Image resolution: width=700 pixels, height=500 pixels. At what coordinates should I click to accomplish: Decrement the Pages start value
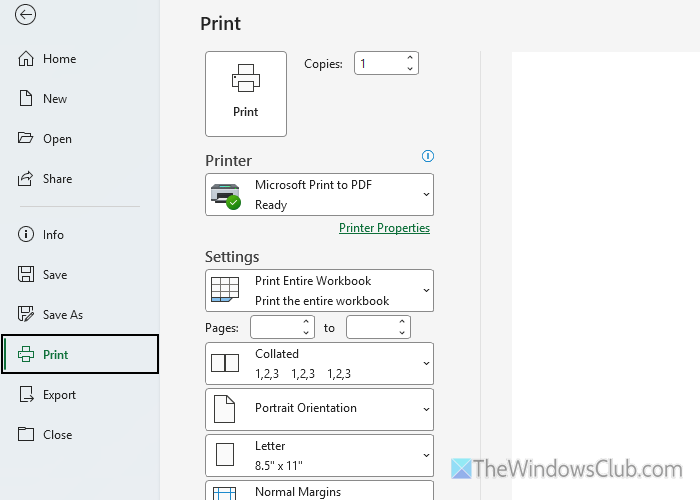coord(306,333)
